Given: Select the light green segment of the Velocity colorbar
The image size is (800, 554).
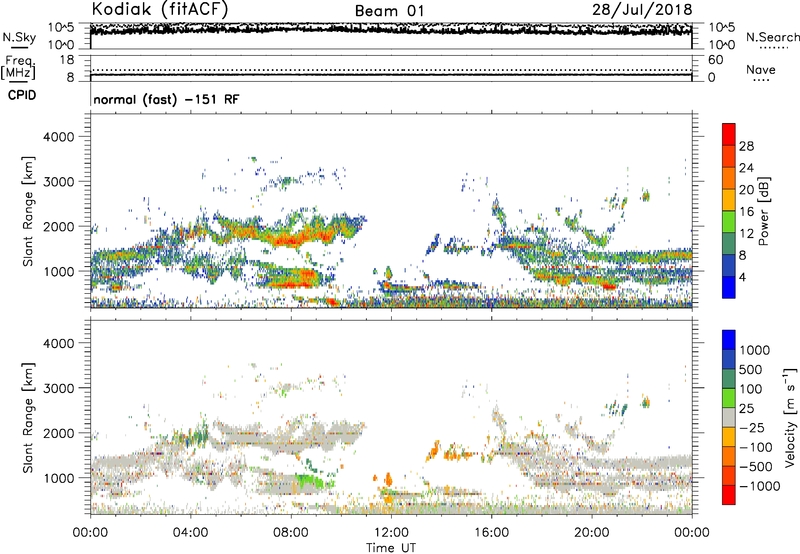Looking at the screenshot, I should (x=729, y=398).
